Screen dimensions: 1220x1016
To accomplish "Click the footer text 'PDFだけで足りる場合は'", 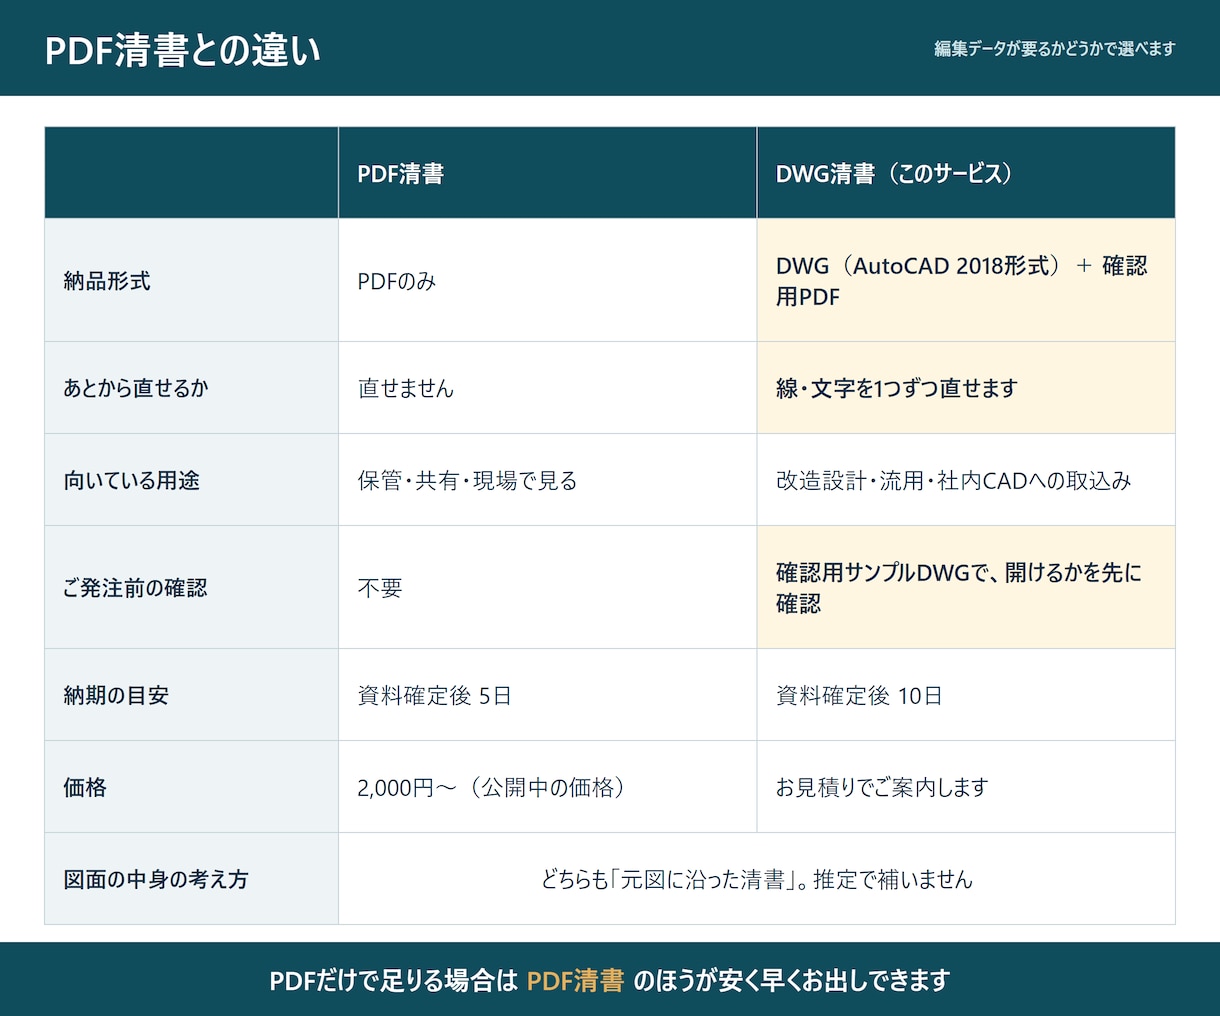I will point(394,980).
